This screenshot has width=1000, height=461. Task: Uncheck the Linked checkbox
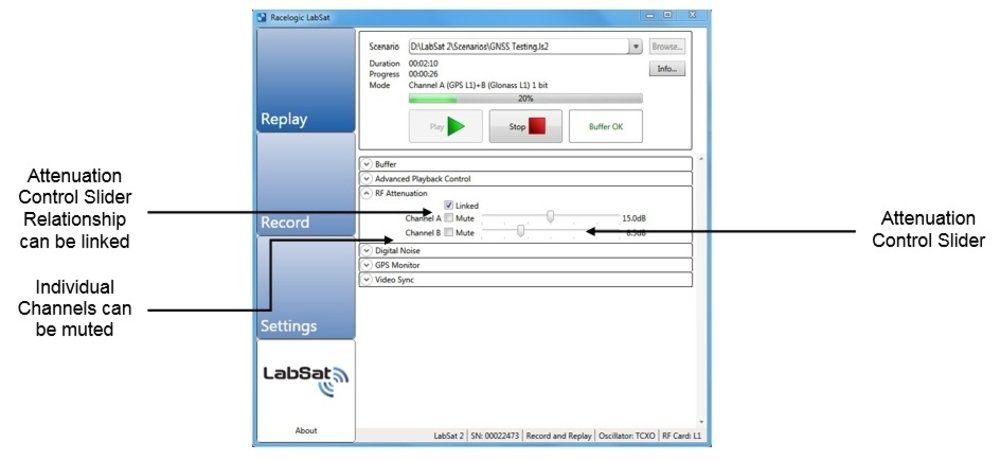tap(449, 205)
